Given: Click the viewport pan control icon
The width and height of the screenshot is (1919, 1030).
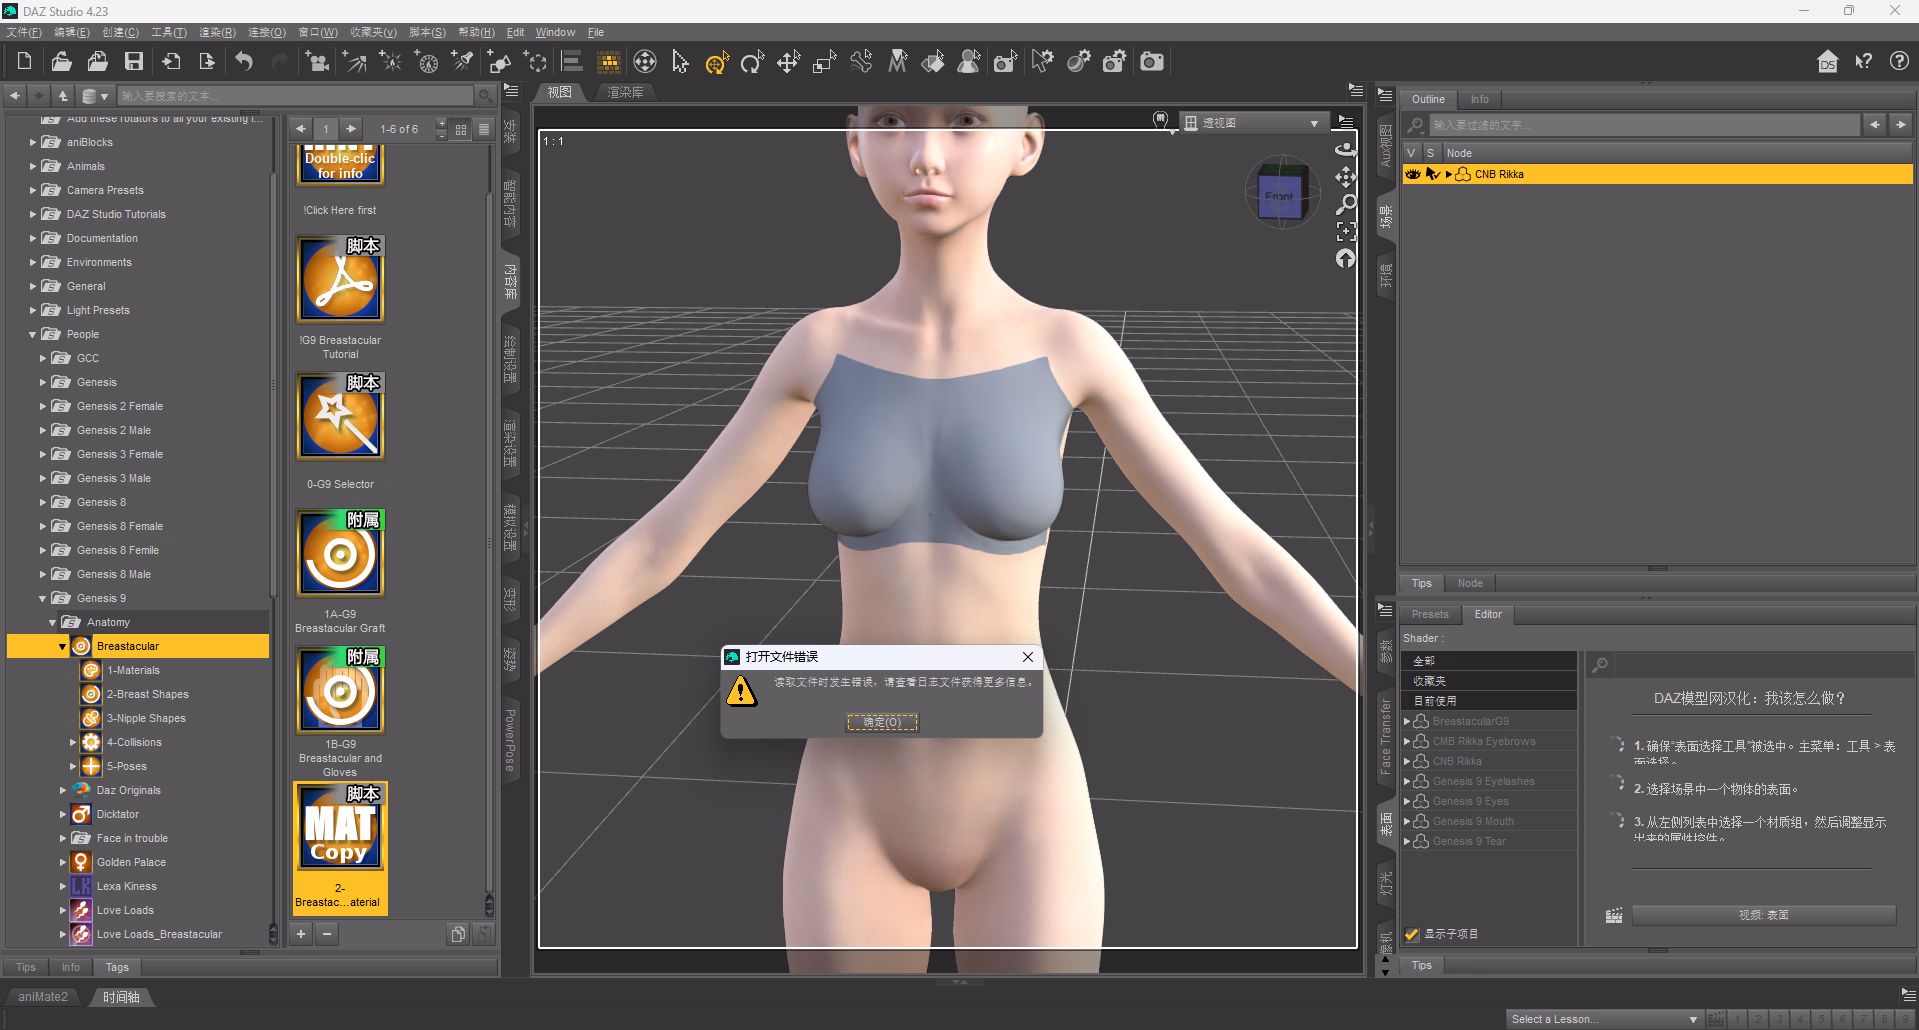Looking at the screenshot, I should [1346, 177].
